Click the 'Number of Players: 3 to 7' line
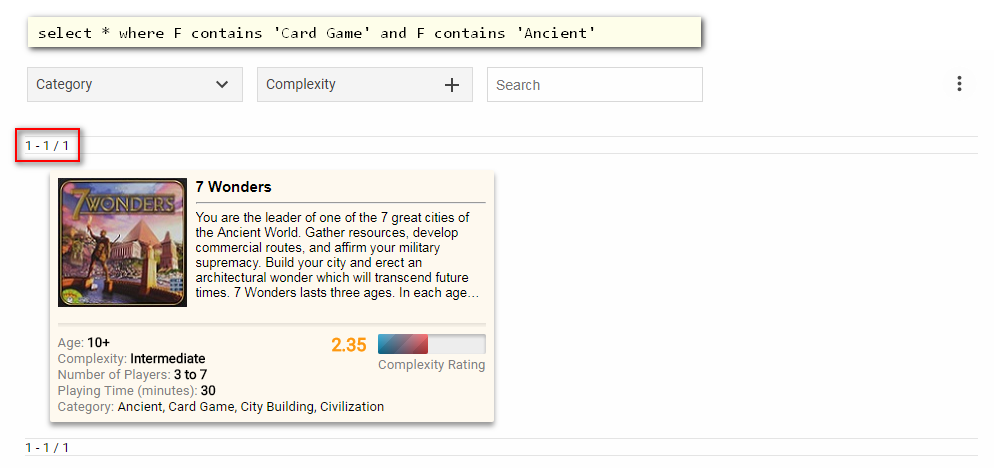This screenshot has height=468, width=994. pos(132,375)
